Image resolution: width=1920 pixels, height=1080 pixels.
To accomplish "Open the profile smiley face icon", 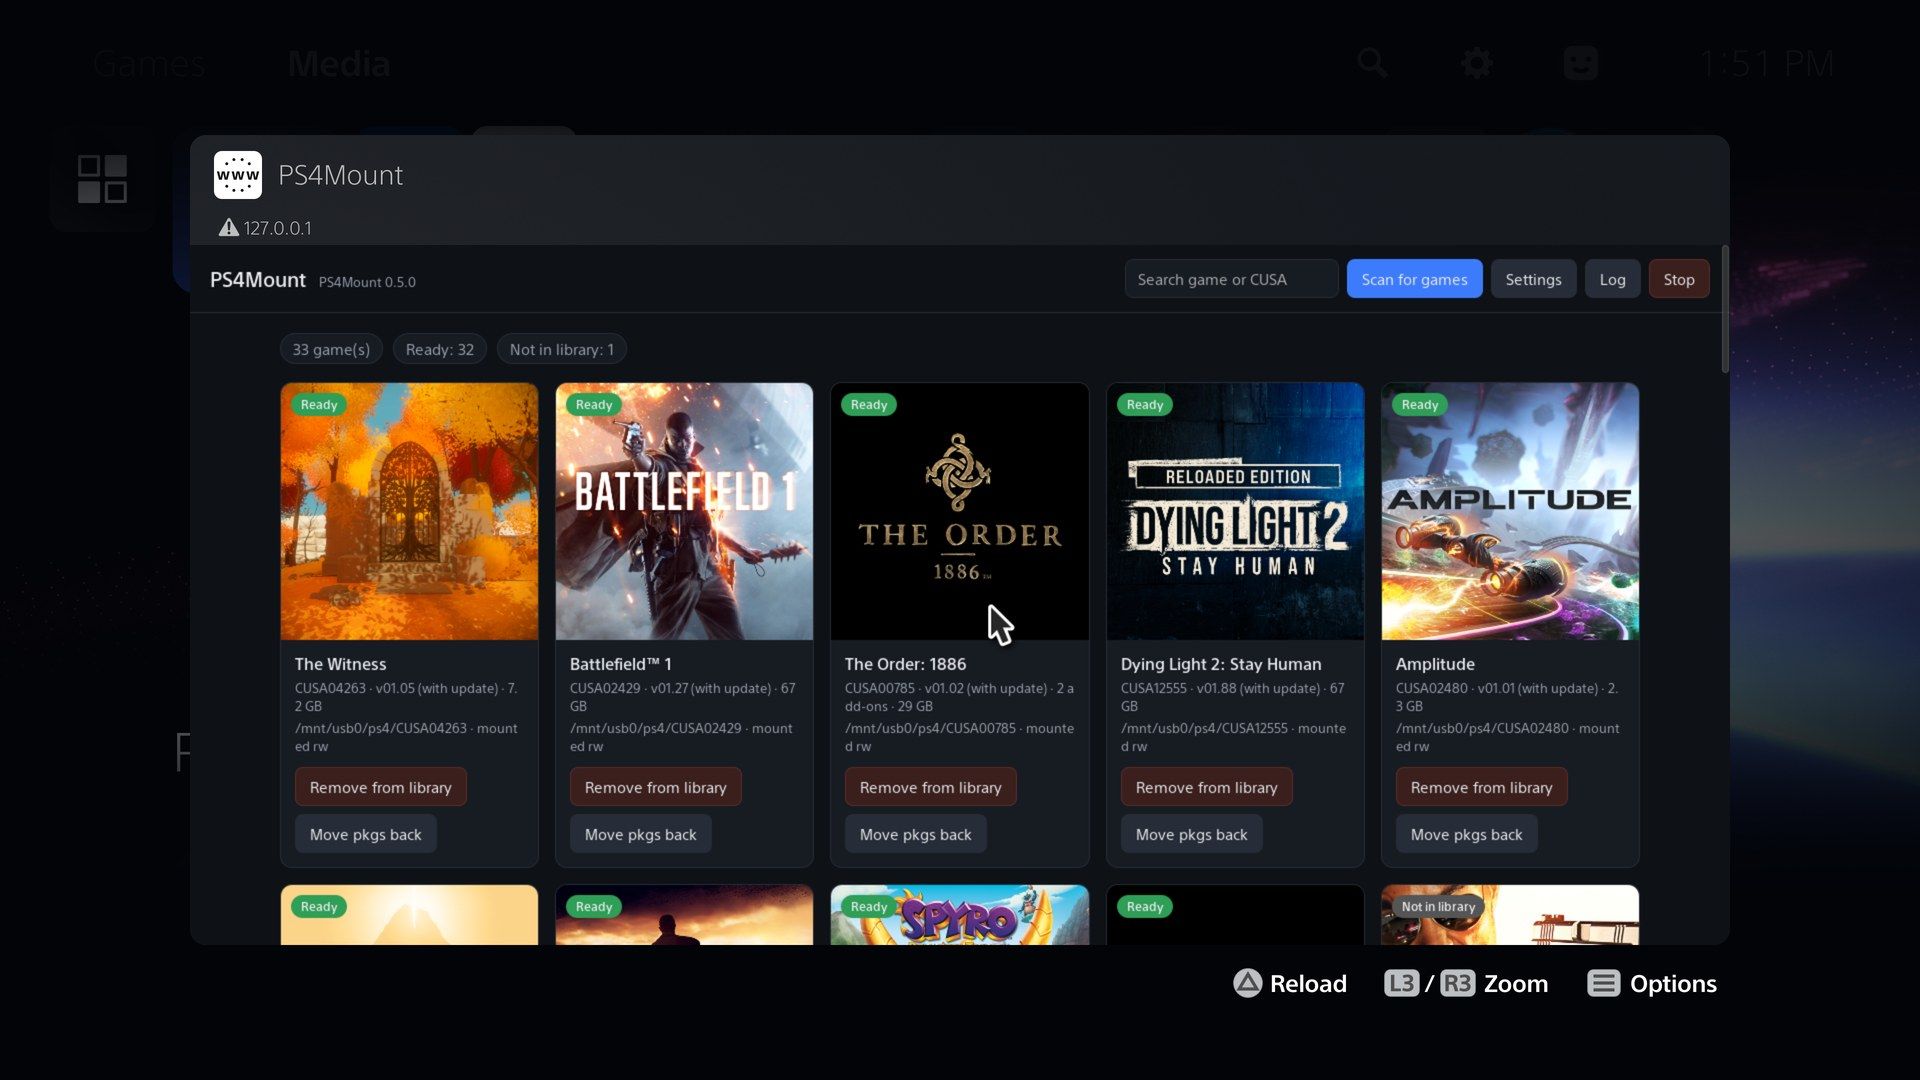I will tap(1581, 63).
